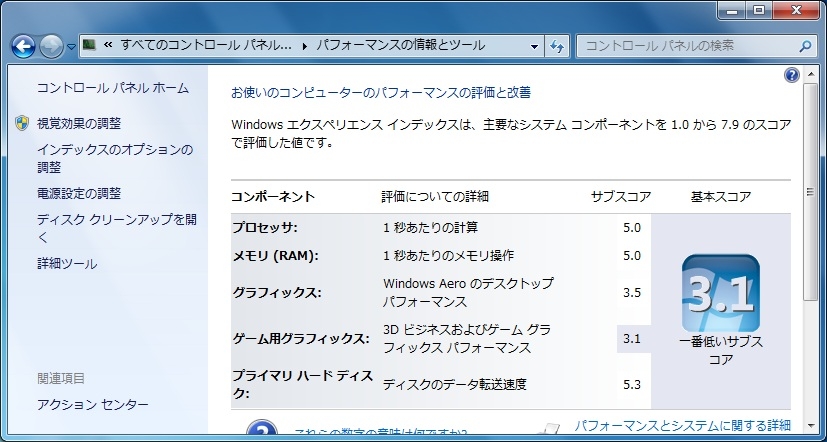Viewport: 827px width, 442px height.
Task: Click the グラフィックス subscore 3.5
Action: tap(632, 293)
